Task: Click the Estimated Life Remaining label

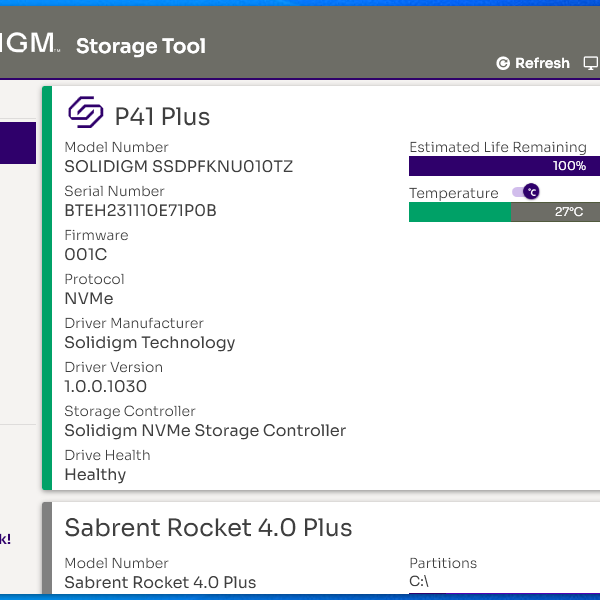Action: 498,147
